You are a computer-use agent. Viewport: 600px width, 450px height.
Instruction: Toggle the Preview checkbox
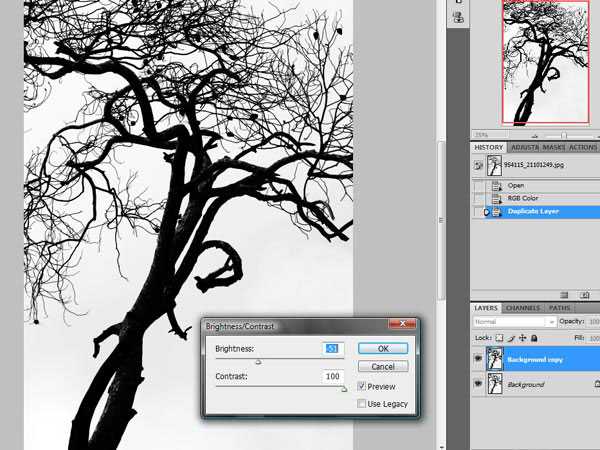coord(362,386)
